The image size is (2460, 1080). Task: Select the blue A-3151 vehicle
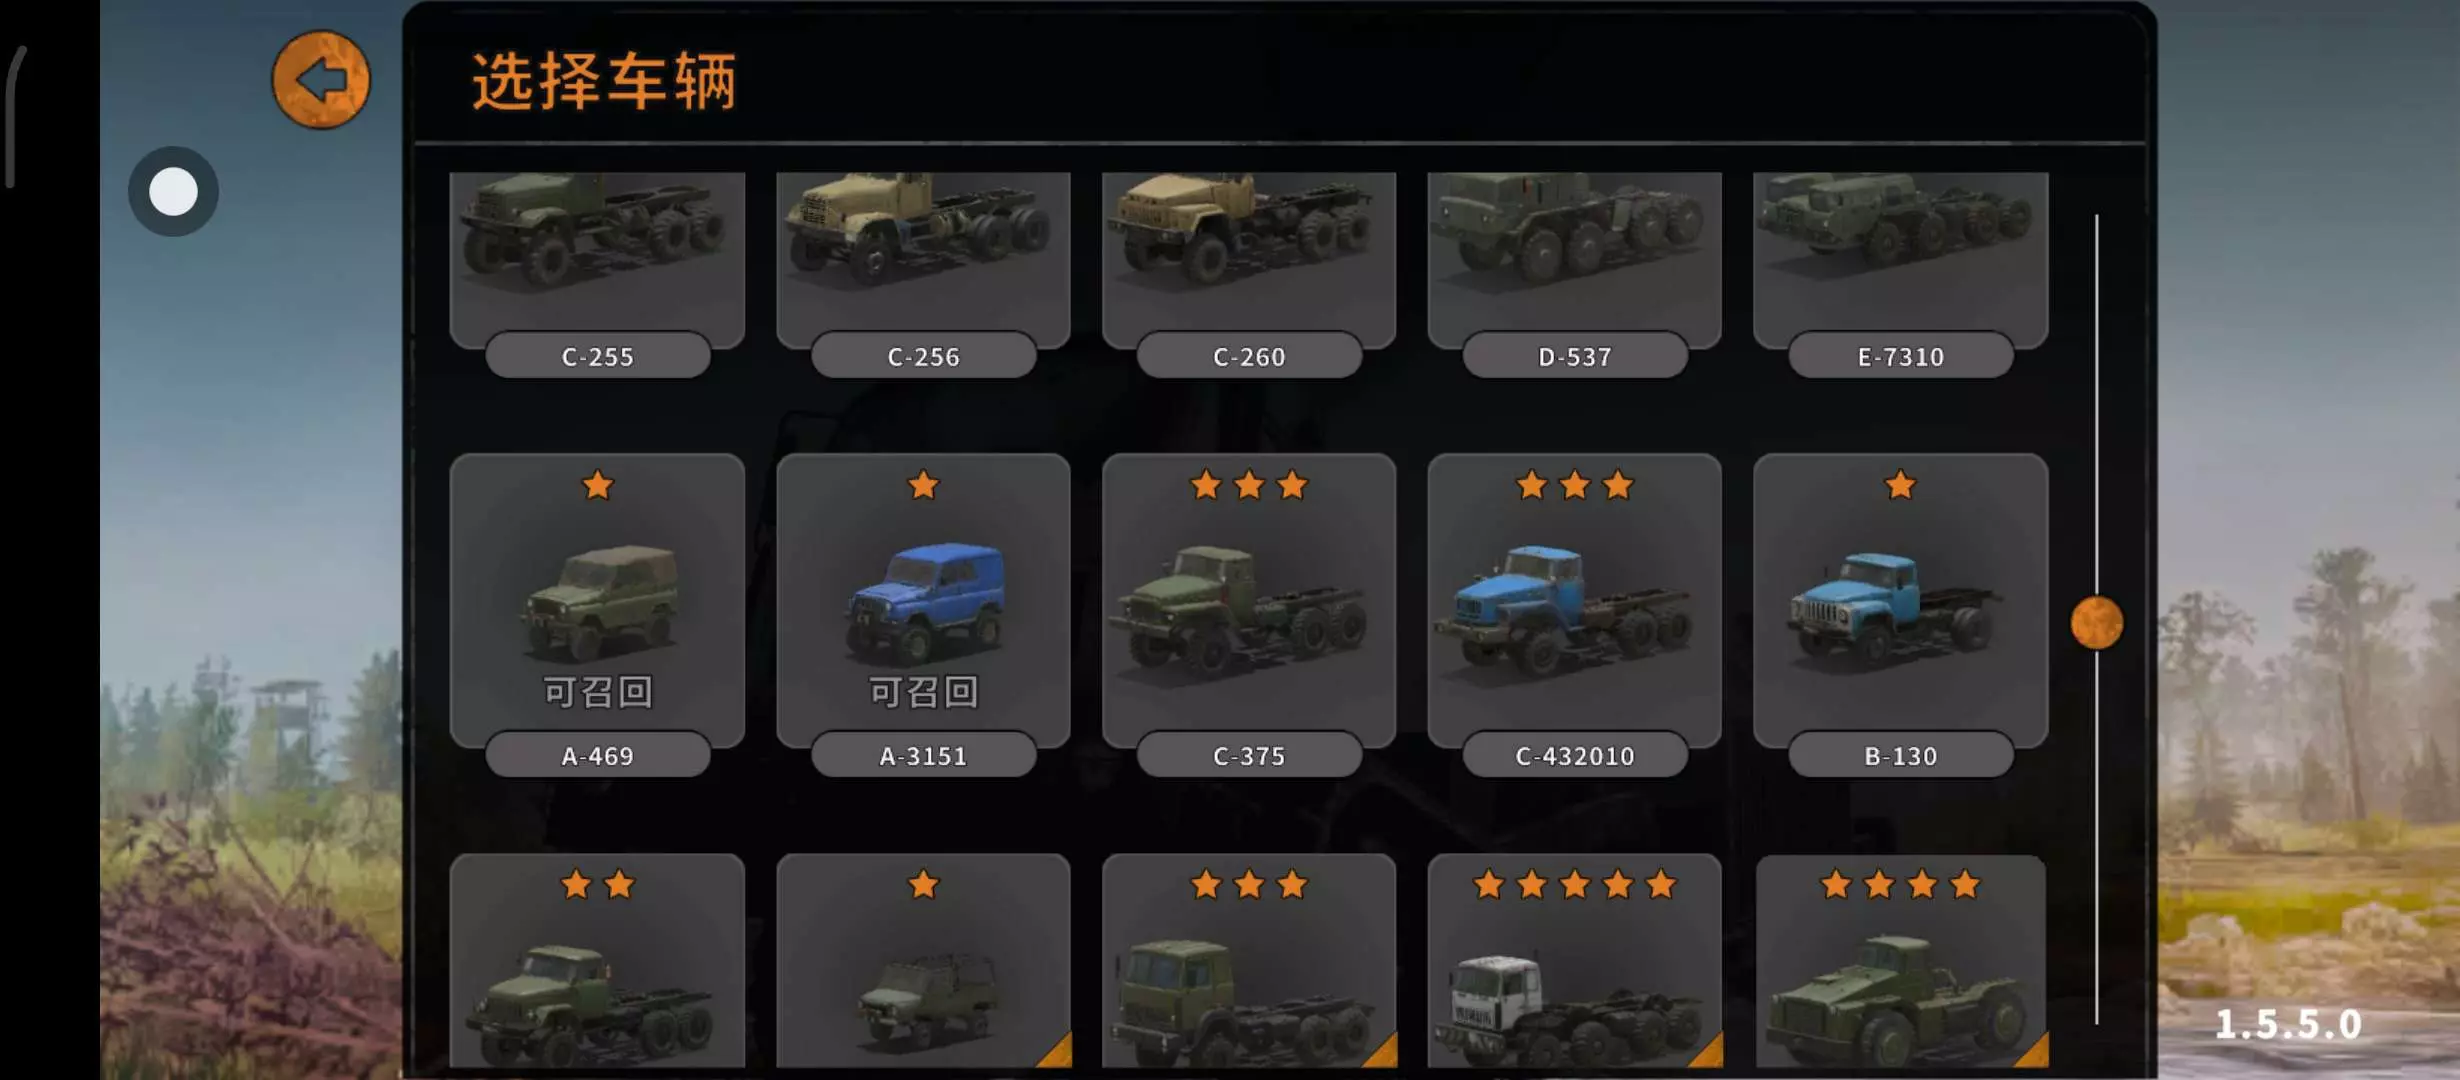(923, 600)
